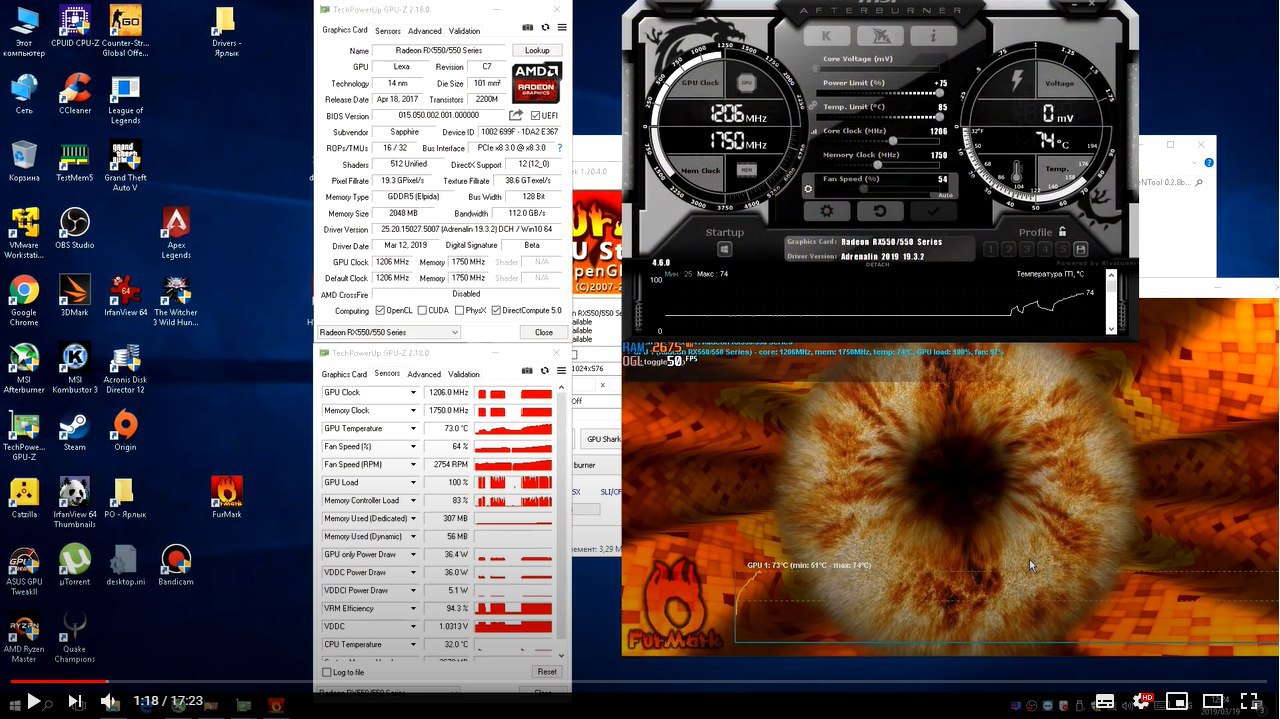Launch MSI Kombustor 3 desktop icon
The image size is (1280, 719).
pos(74,368)
